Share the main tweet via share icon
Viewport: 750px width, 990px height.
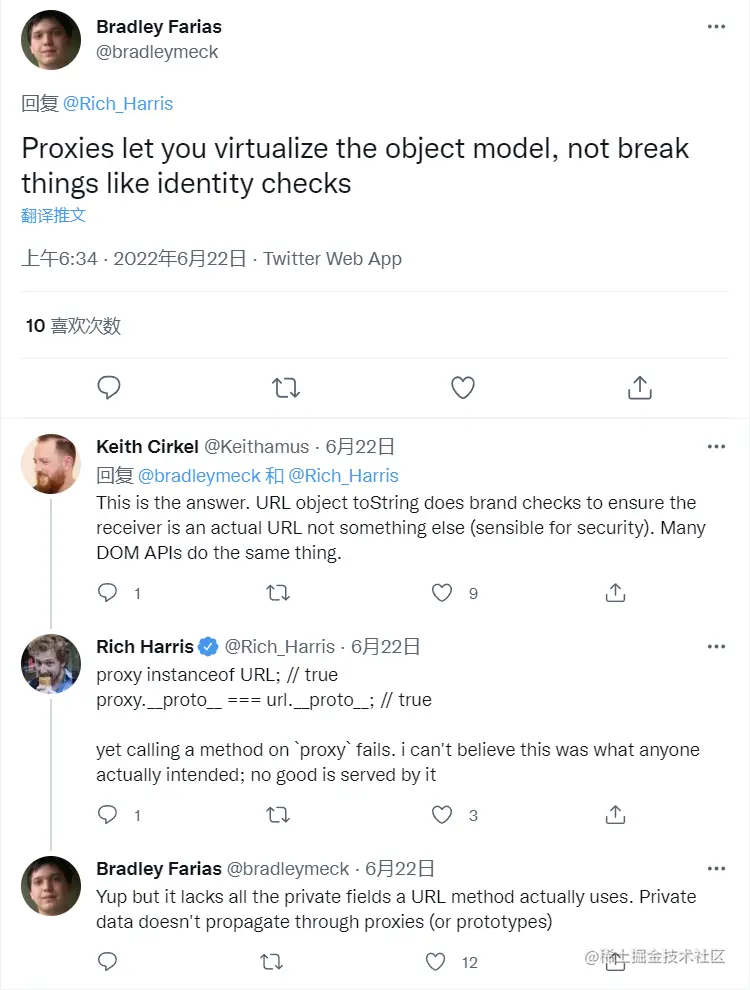point(640,387)
